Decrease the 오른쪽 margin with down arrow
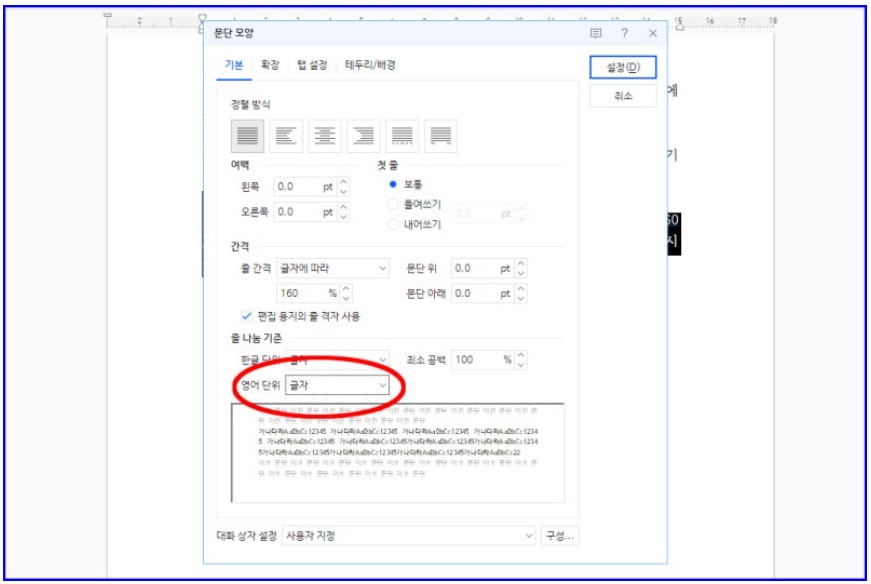Viewport: 871px width, 584px height. 344,217
